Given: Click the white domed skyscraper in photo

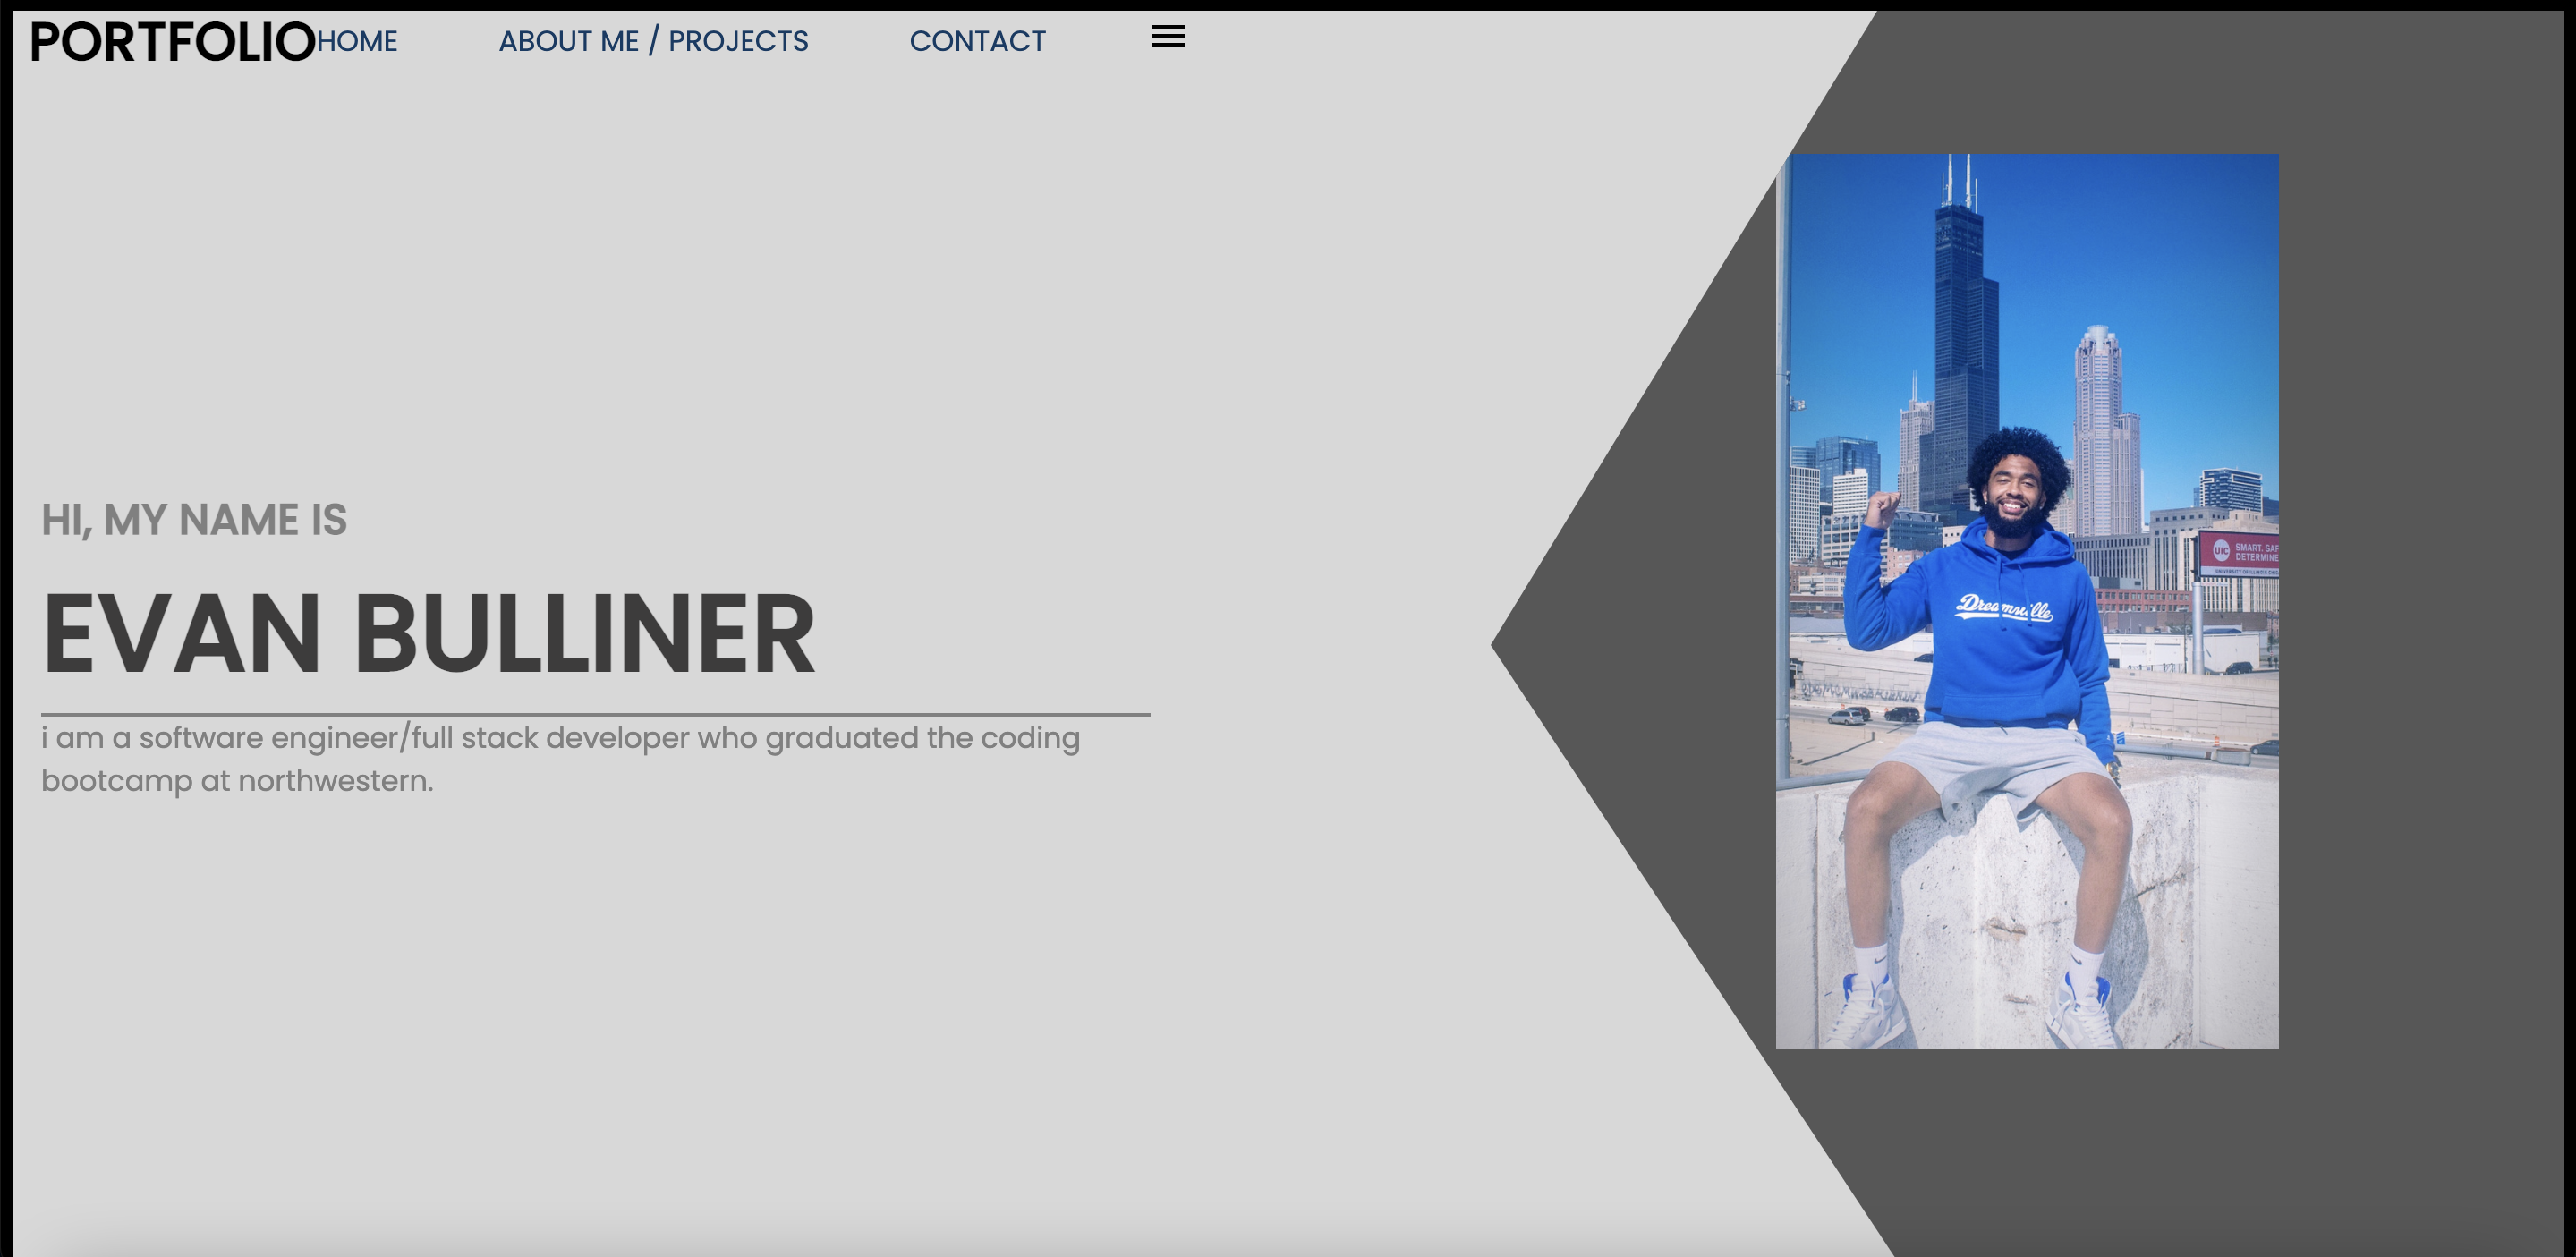Looking at the screenshot, I should (2100, 420).
